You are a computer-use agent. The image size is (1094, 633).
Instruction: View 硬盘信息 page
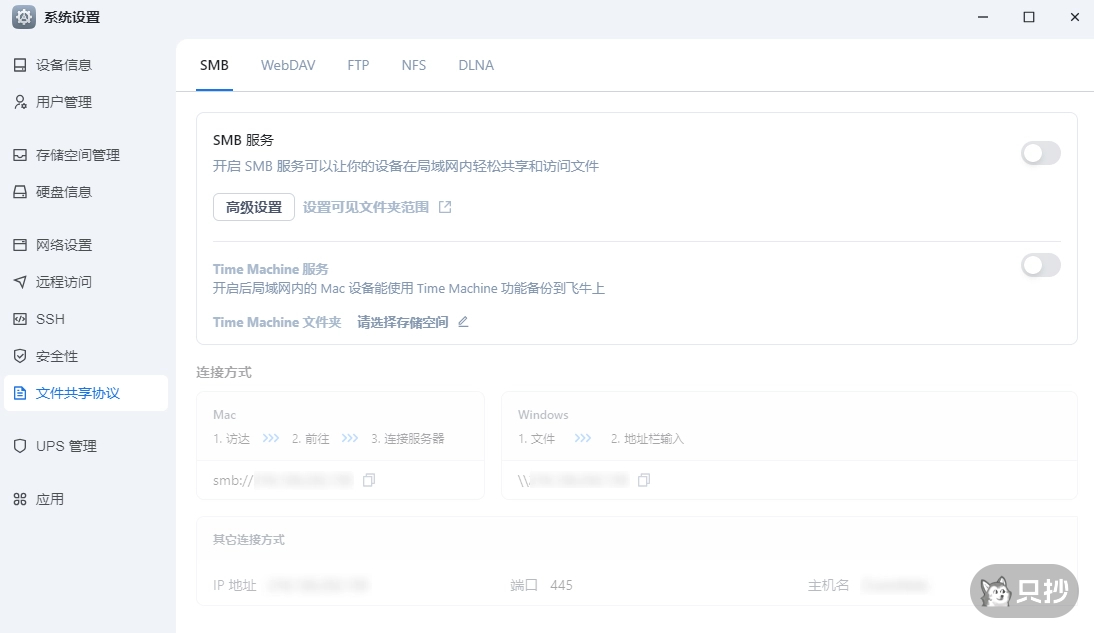63,191
